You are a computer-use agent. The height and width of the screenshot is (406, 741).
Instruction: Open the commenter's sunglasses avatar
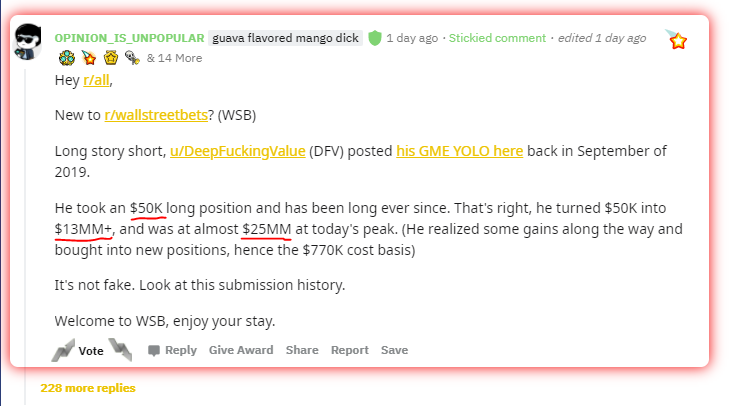[27, 42]
